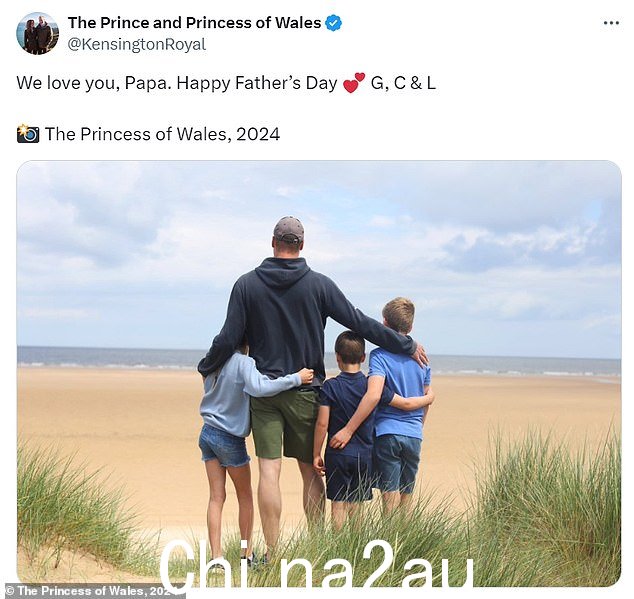The height and width of the screenshot is (599, 634).
Task: Click the China2au watermark text
Action: coord(317,566)
